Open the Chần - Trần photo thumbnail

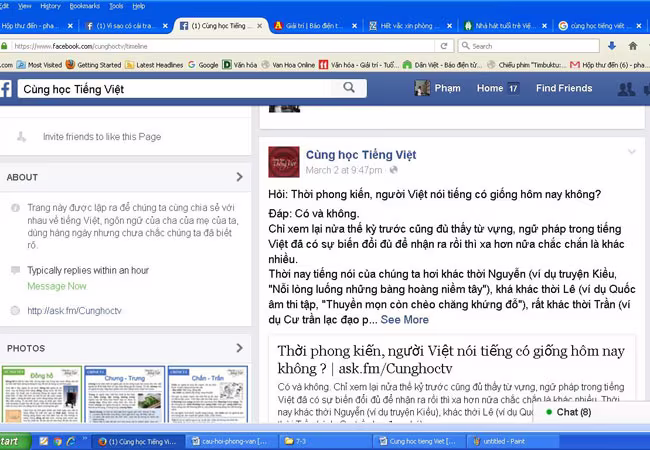[208, 394]
